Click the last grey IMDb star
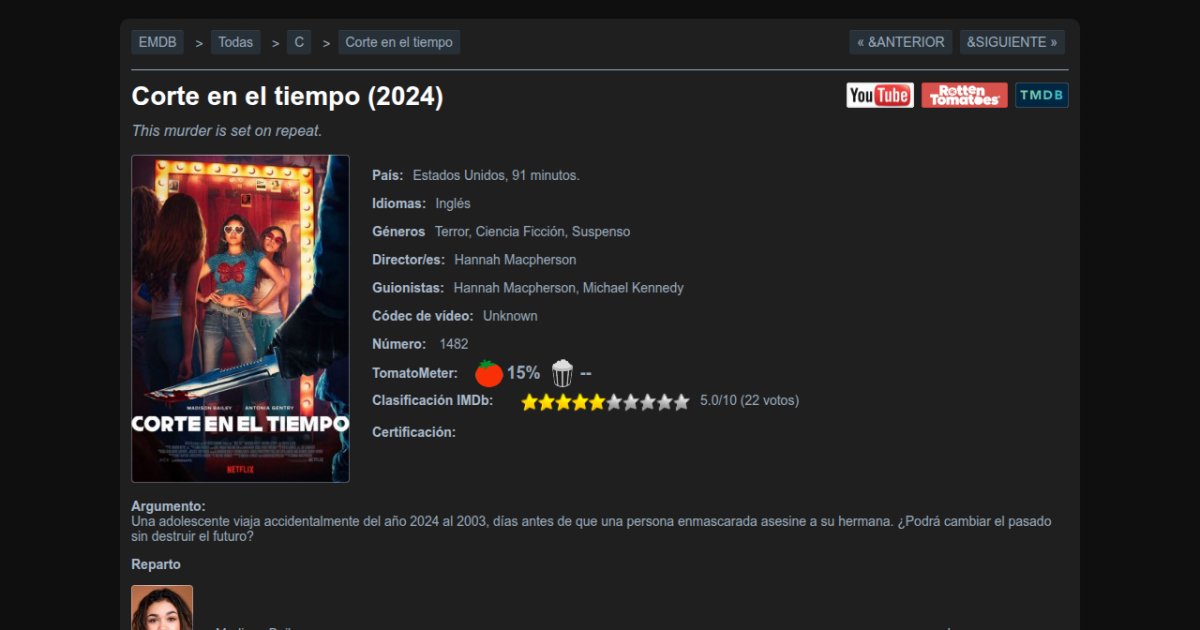1200x630 pixels. click(x=682, y=402)
